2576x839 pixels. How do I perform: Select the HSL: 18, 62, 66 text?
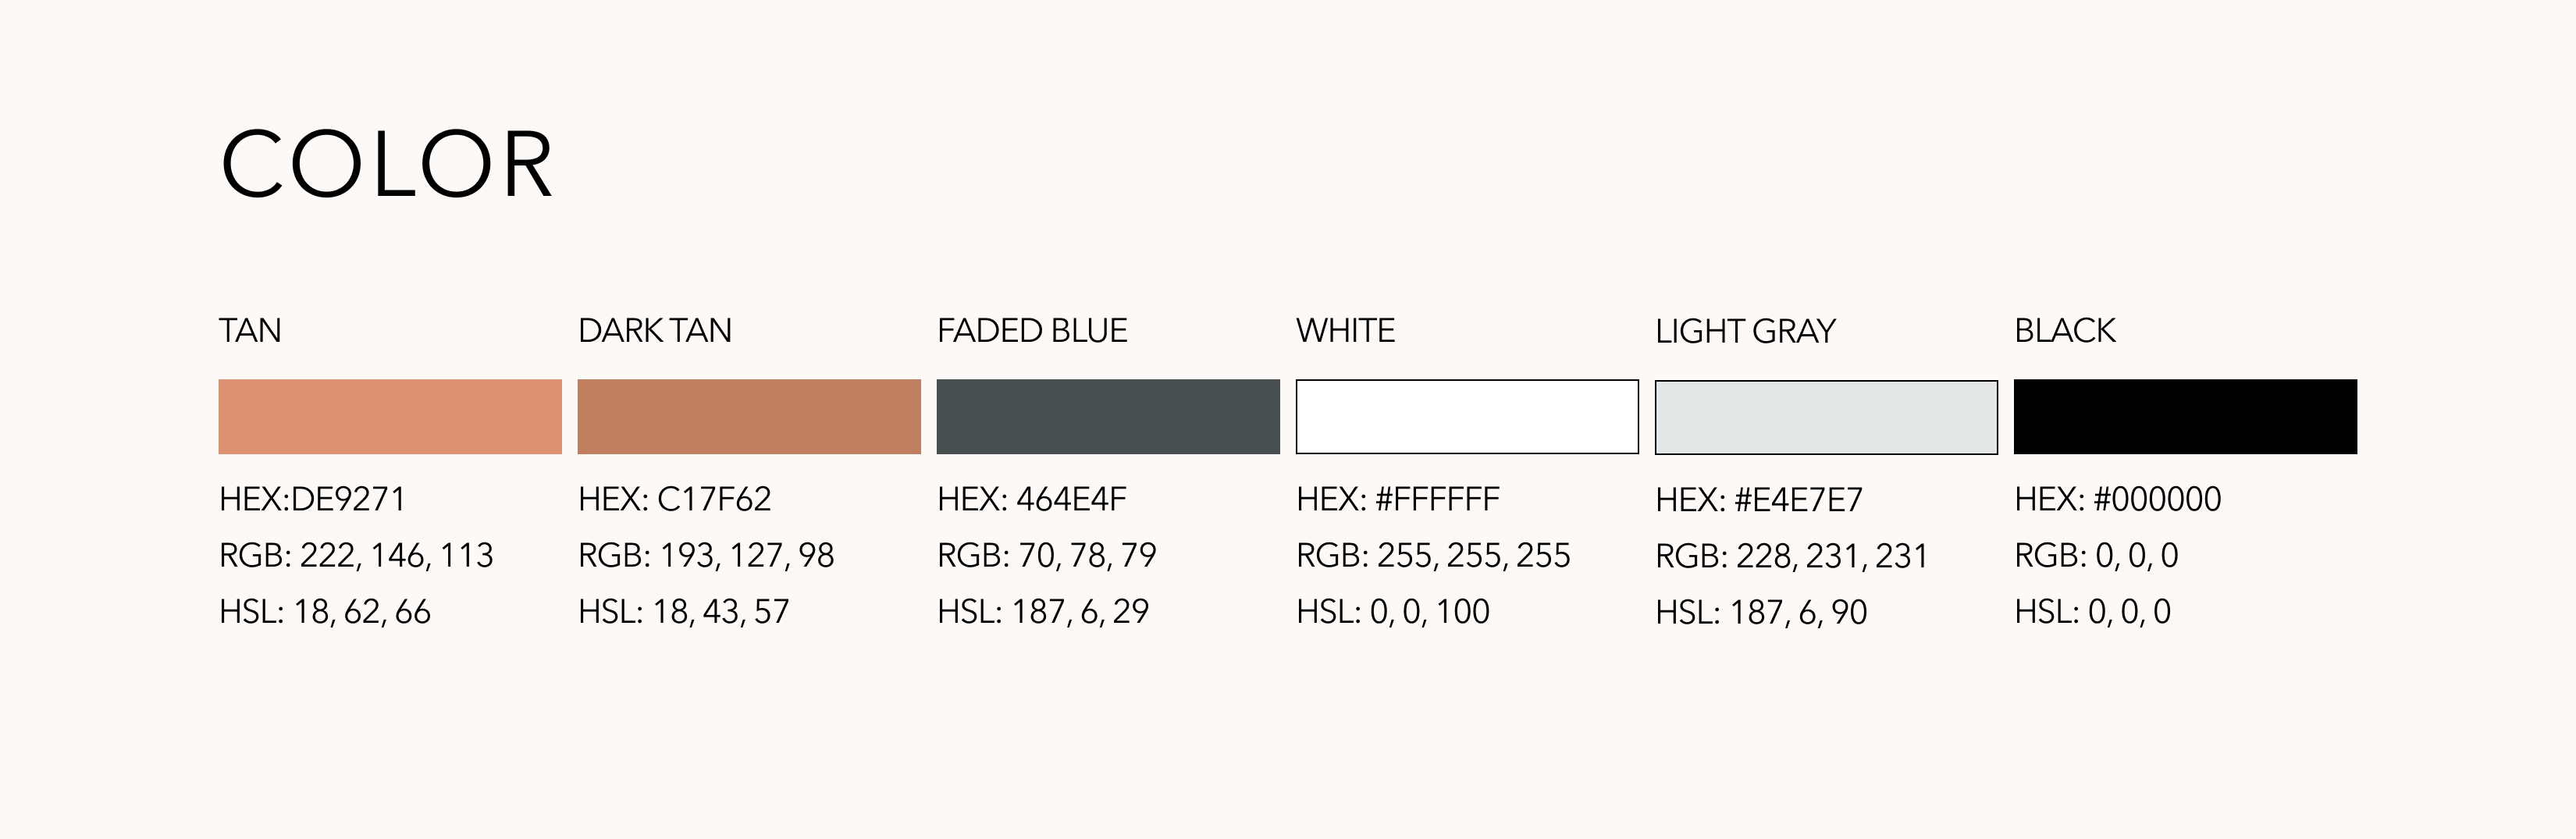(325, 611)
